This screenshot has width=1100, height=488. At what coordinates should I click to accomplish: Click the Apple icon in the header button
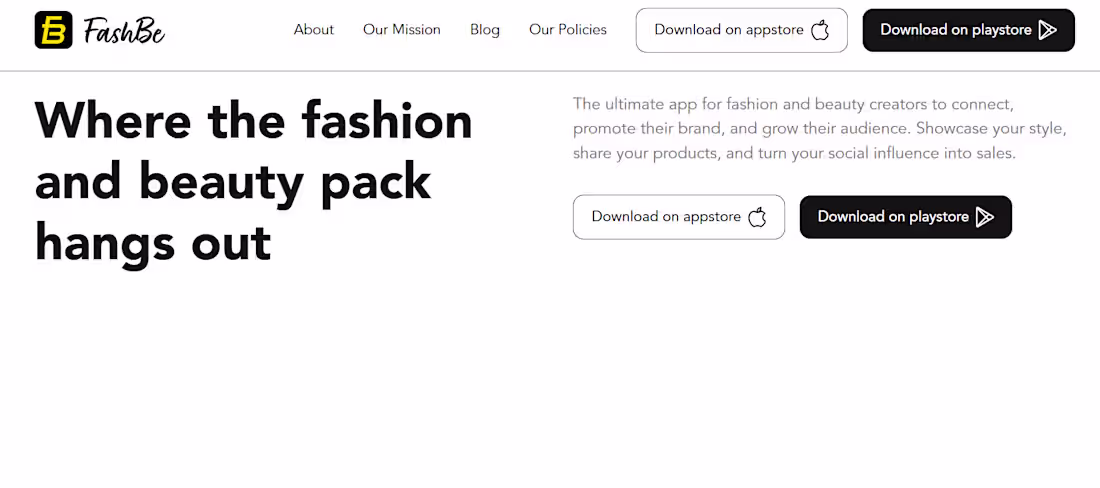point(820,30)
